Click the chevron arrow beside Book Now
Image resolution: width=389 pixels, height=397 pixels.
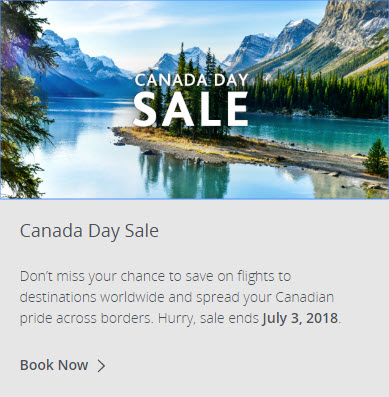pyautogui.click(x=101, y=366)
